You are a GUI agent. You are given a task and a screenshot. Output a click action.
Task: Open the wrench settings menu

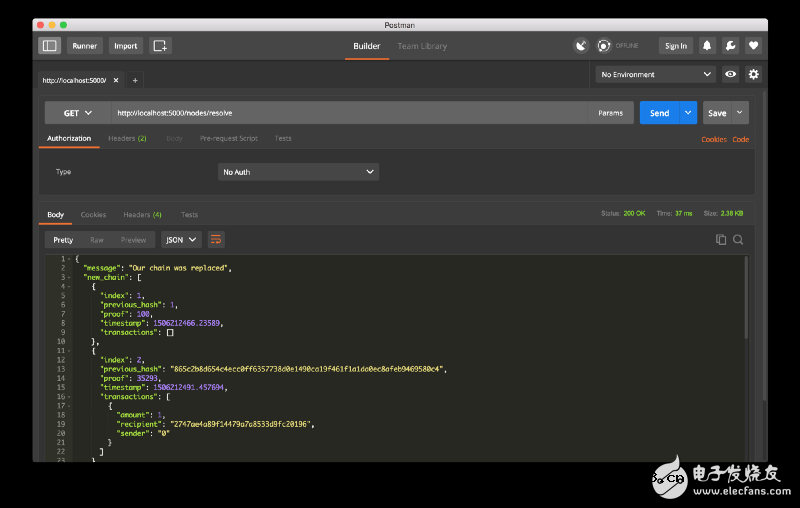click(x=730, y=46)
